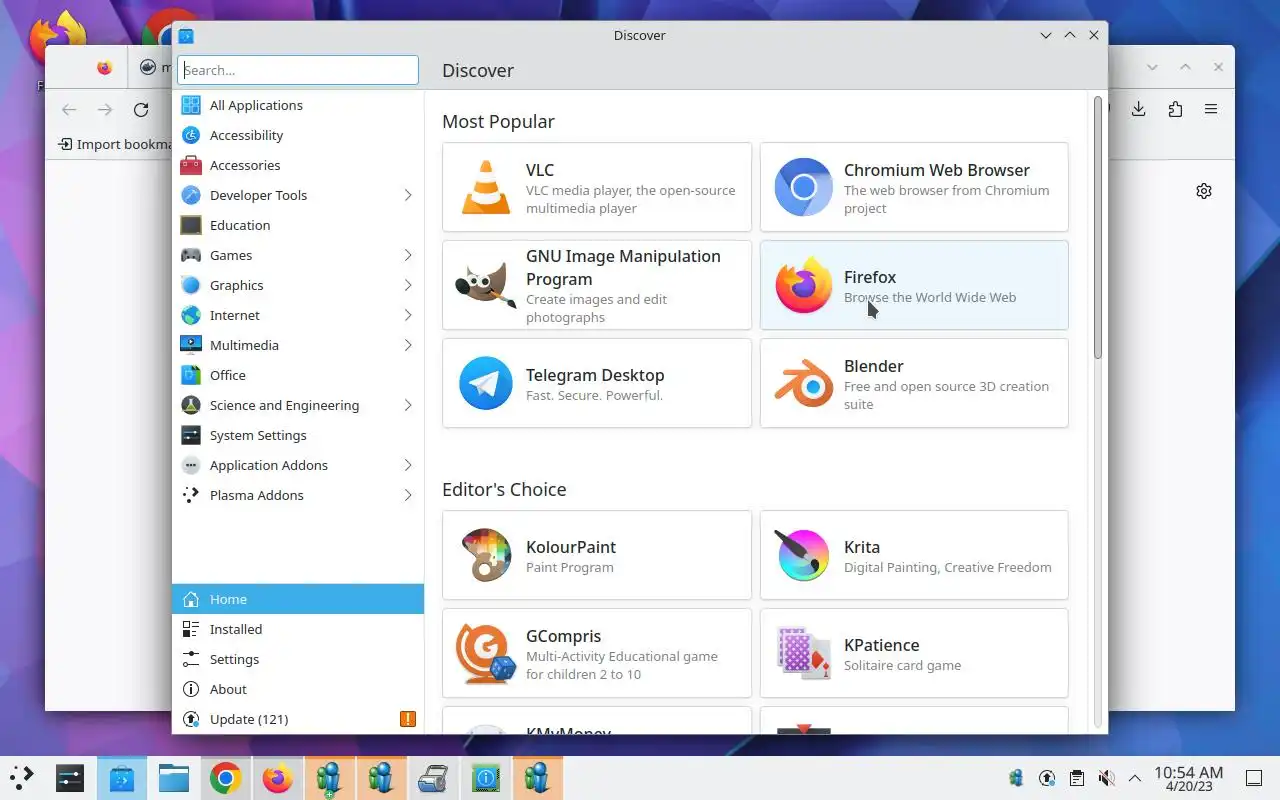Image resolution: width=1280 pixels, height=800 pixels.
Task: Open Dolphin file manager from taskbar
Action: tap(173, 778)
